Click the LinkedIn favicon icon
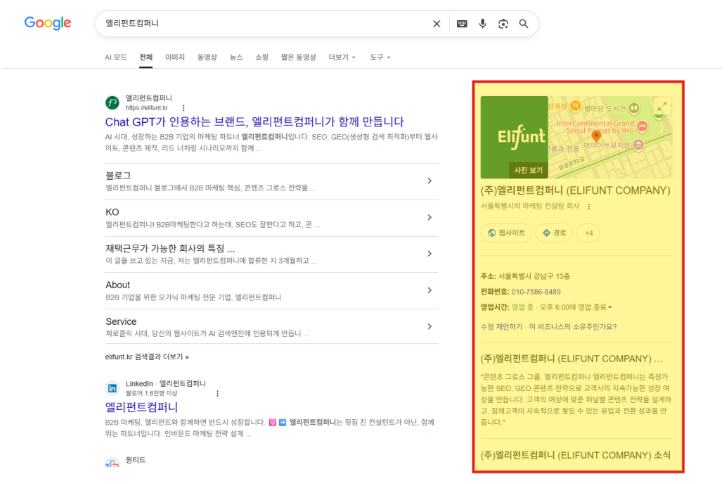728x484 pixels. (x=112, y=388)
